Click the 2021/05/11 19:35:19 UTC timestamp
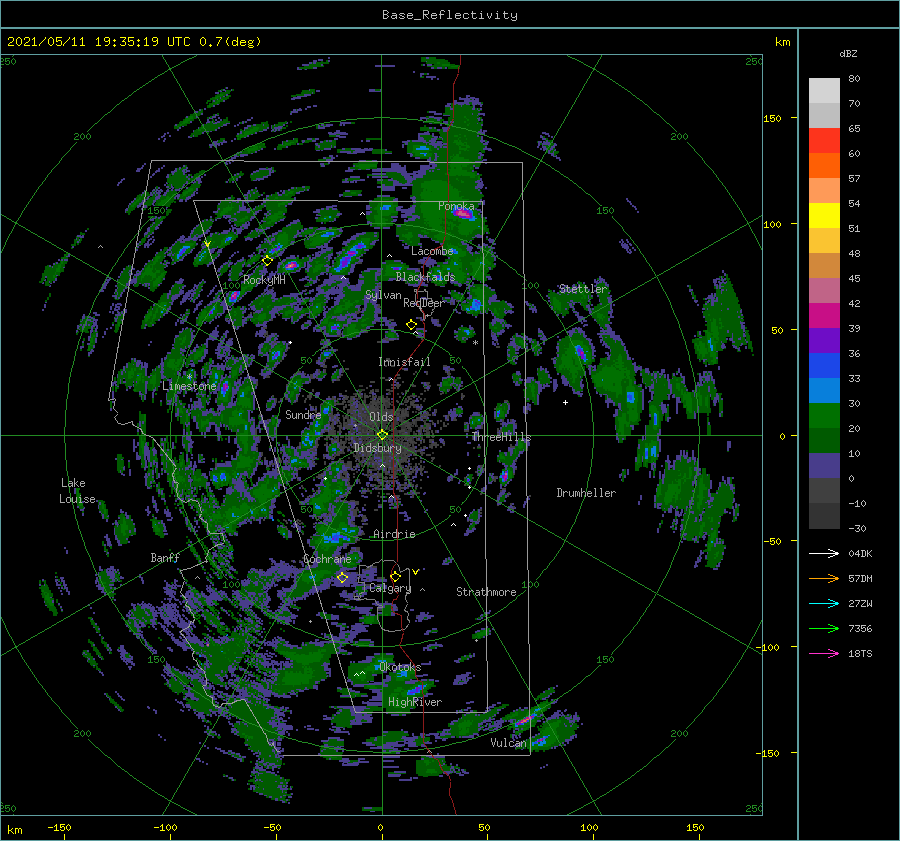This screenshot has width=900, height=841. click(x=99, y=41)
